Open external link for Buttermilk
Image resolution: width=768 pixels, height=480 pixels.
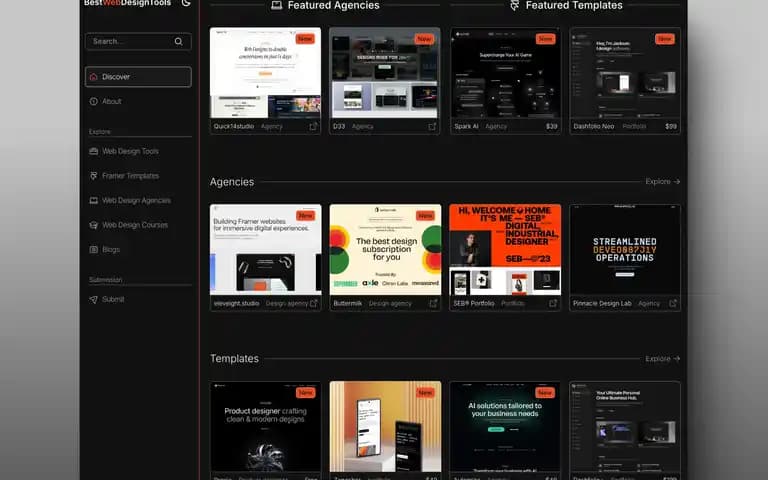tap(433, 304)
